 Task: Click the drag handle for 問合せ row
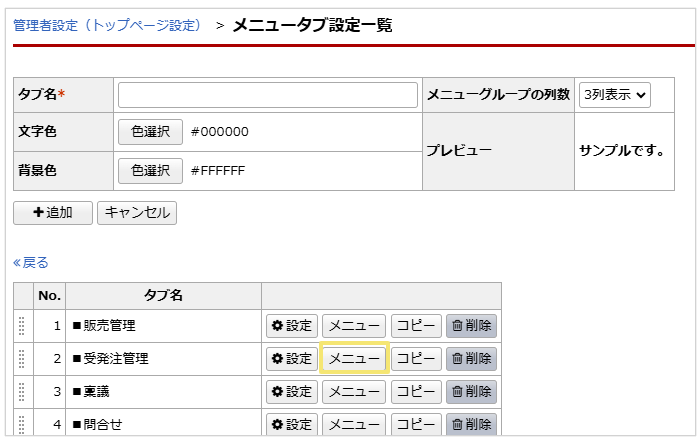point(23,424)
